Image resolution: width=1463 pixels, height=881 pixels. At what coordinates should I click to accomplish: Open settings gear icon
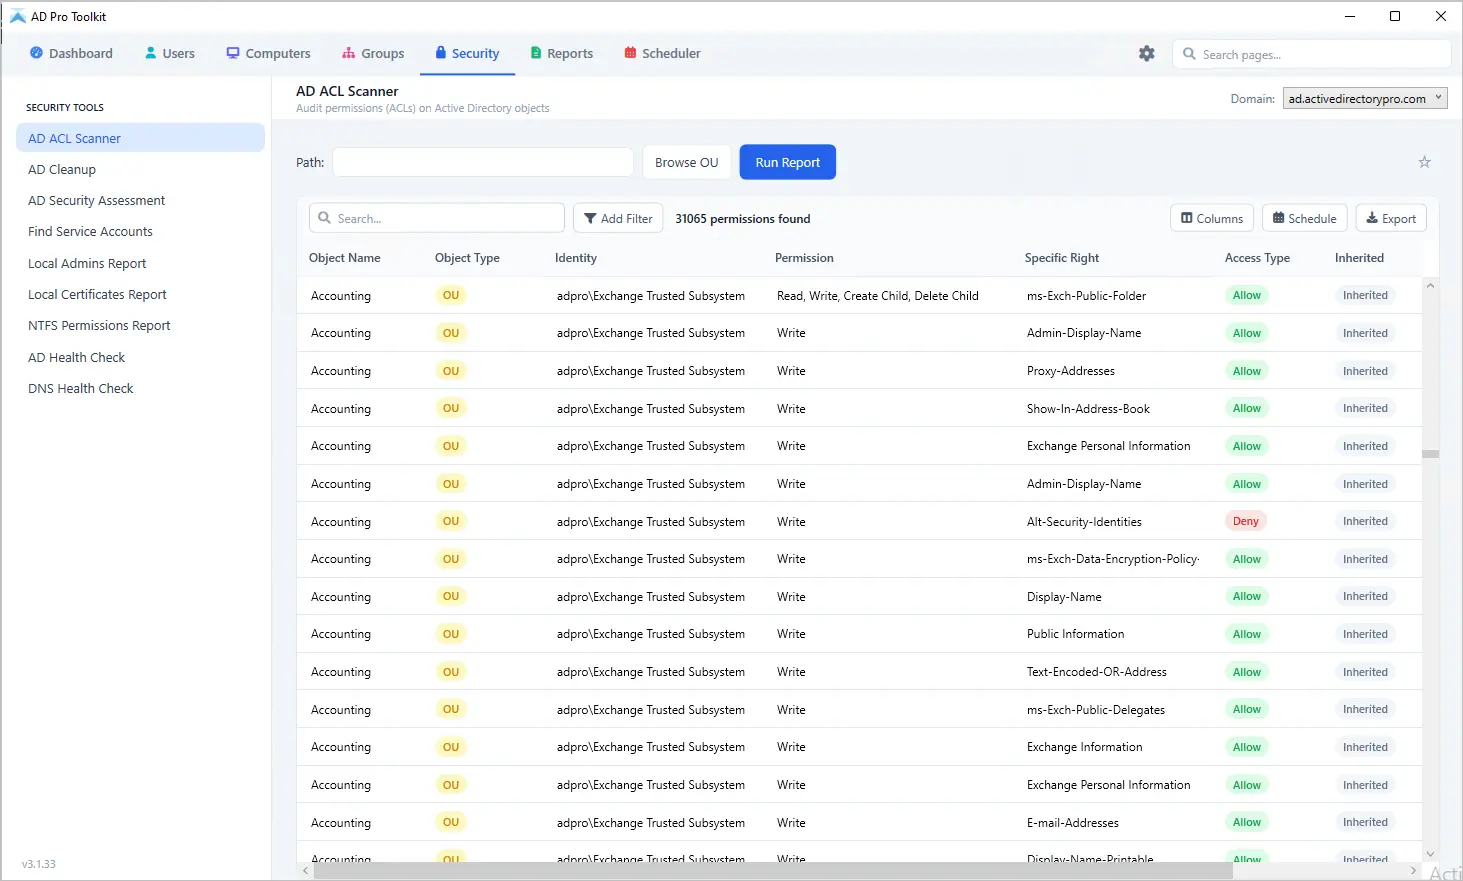(x=1147, y=53)
